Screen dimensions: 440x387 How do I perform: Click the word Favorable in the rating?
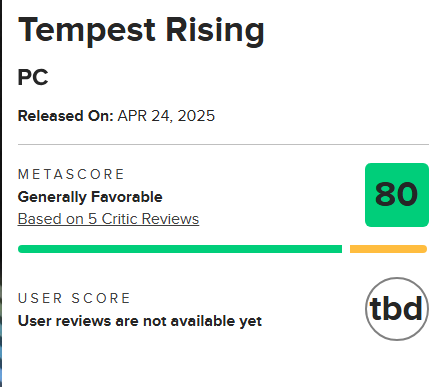pyautogui.click(x=127, y=197)
